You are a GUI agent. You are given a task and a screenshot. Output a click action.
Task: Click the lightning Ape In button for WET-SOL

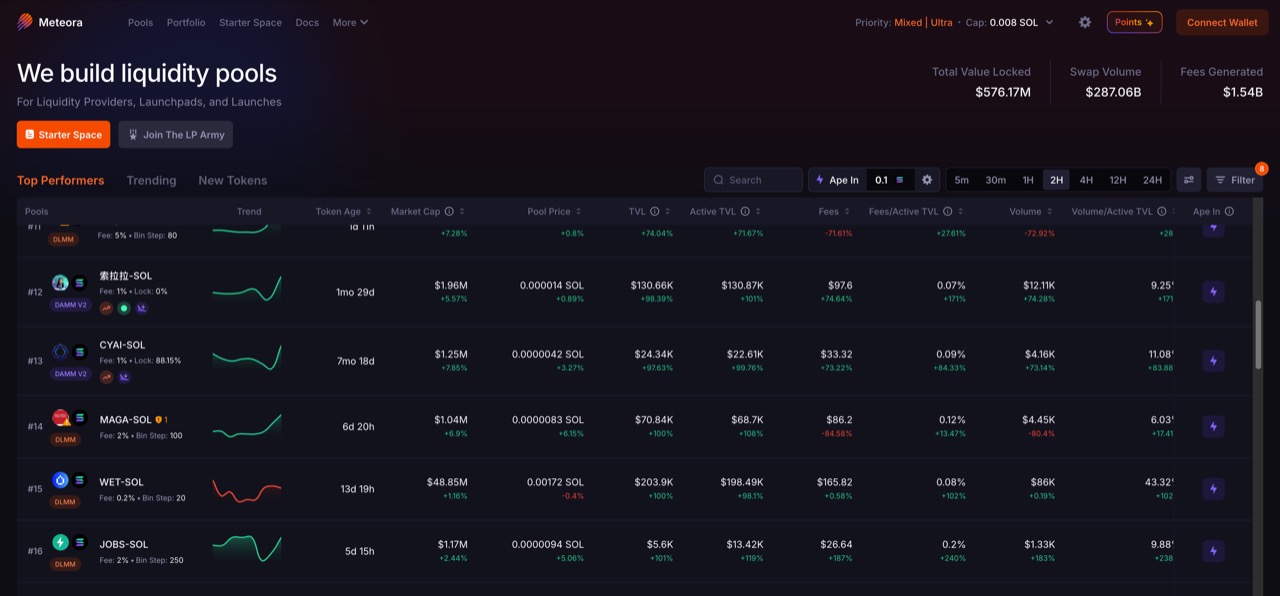pyautogui.click(x=1213, y=489)
